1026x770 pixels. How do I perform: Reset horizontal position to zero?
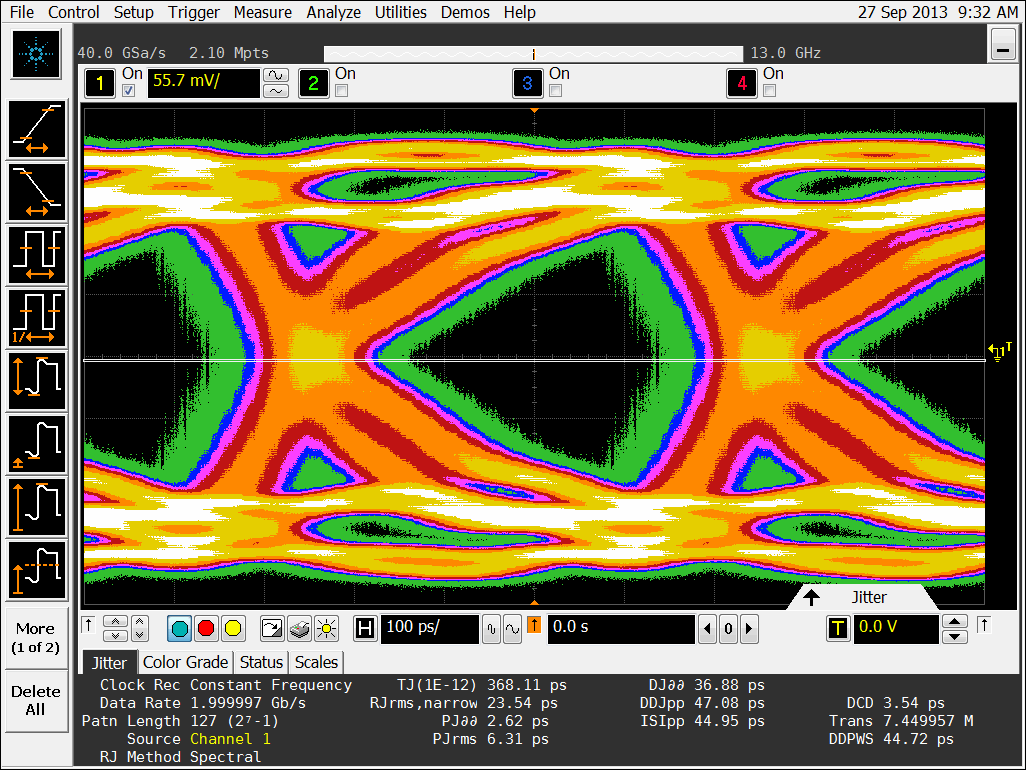coord(728,629)
